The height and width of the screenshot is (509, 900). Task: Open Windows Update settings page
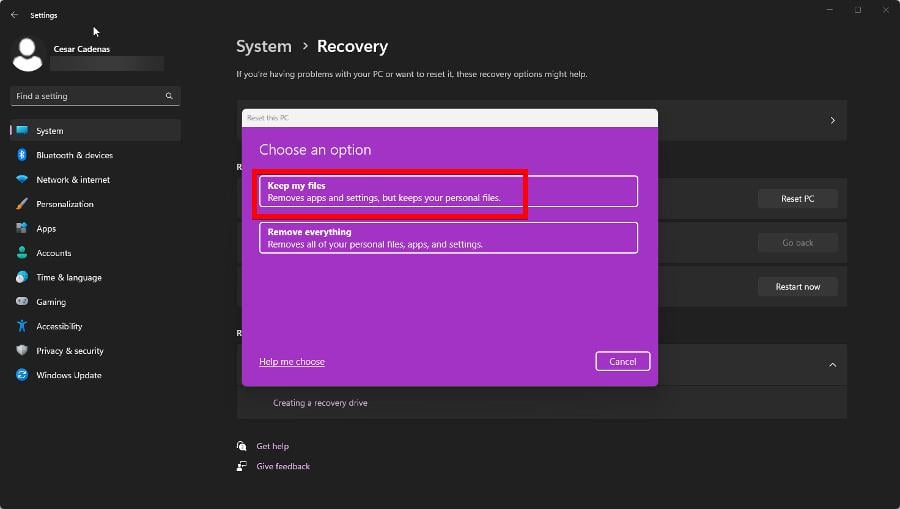pos(95,375)
